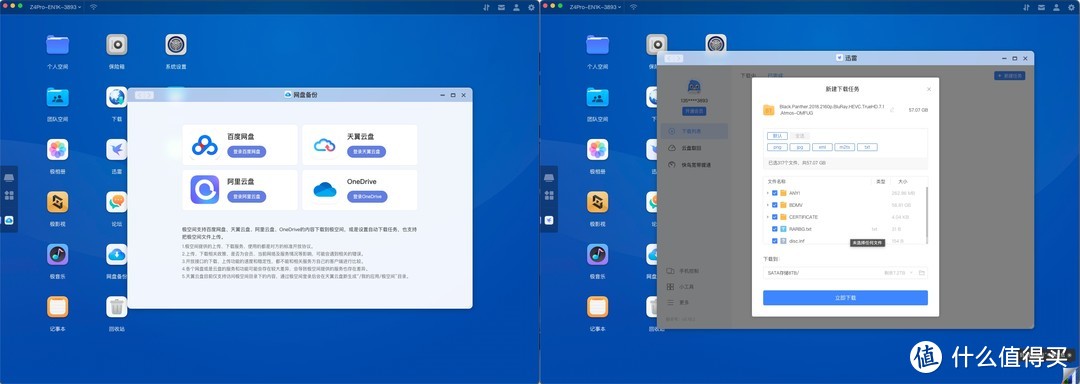Click 登录OneDrive login button
1080x384 pixels.
pyautogui.click(x=366, y=197)
